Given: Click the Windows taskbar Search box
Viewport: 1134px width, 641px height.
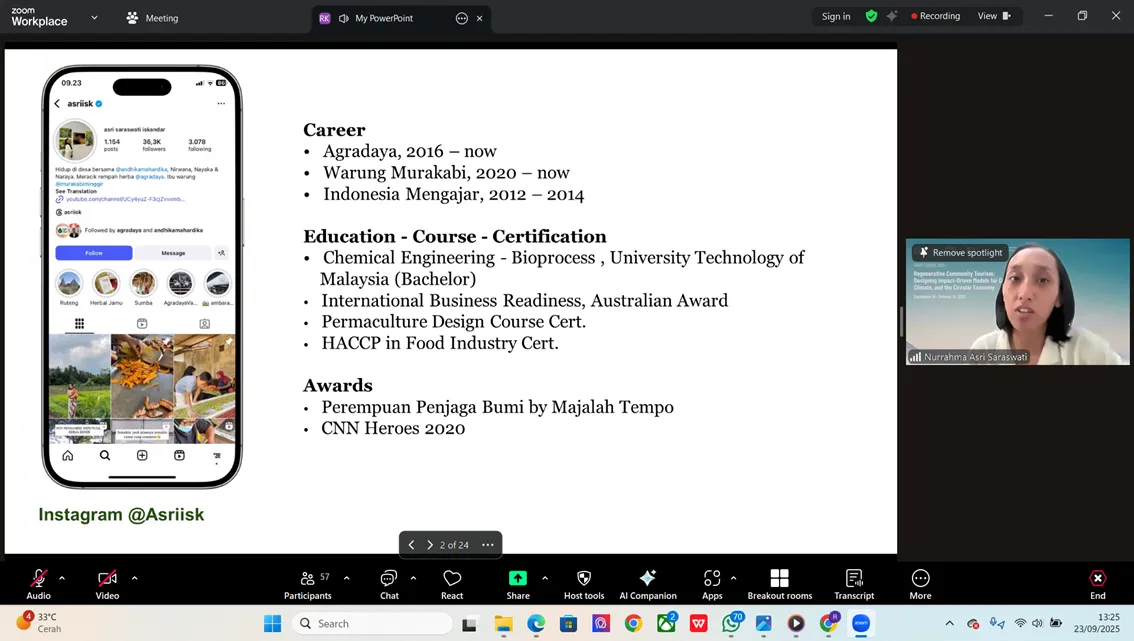Looking at the screenshot, I should pos(372,623).
